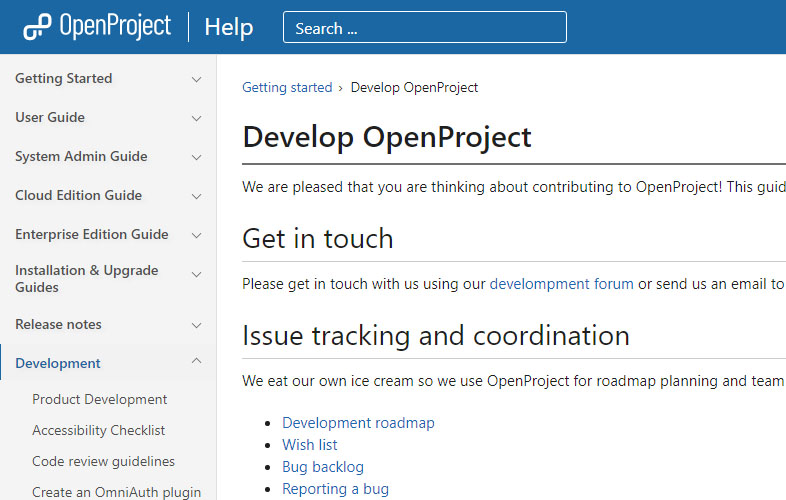Expand Installation & Upgrade Guides chevron

click(x=197, y=274)
